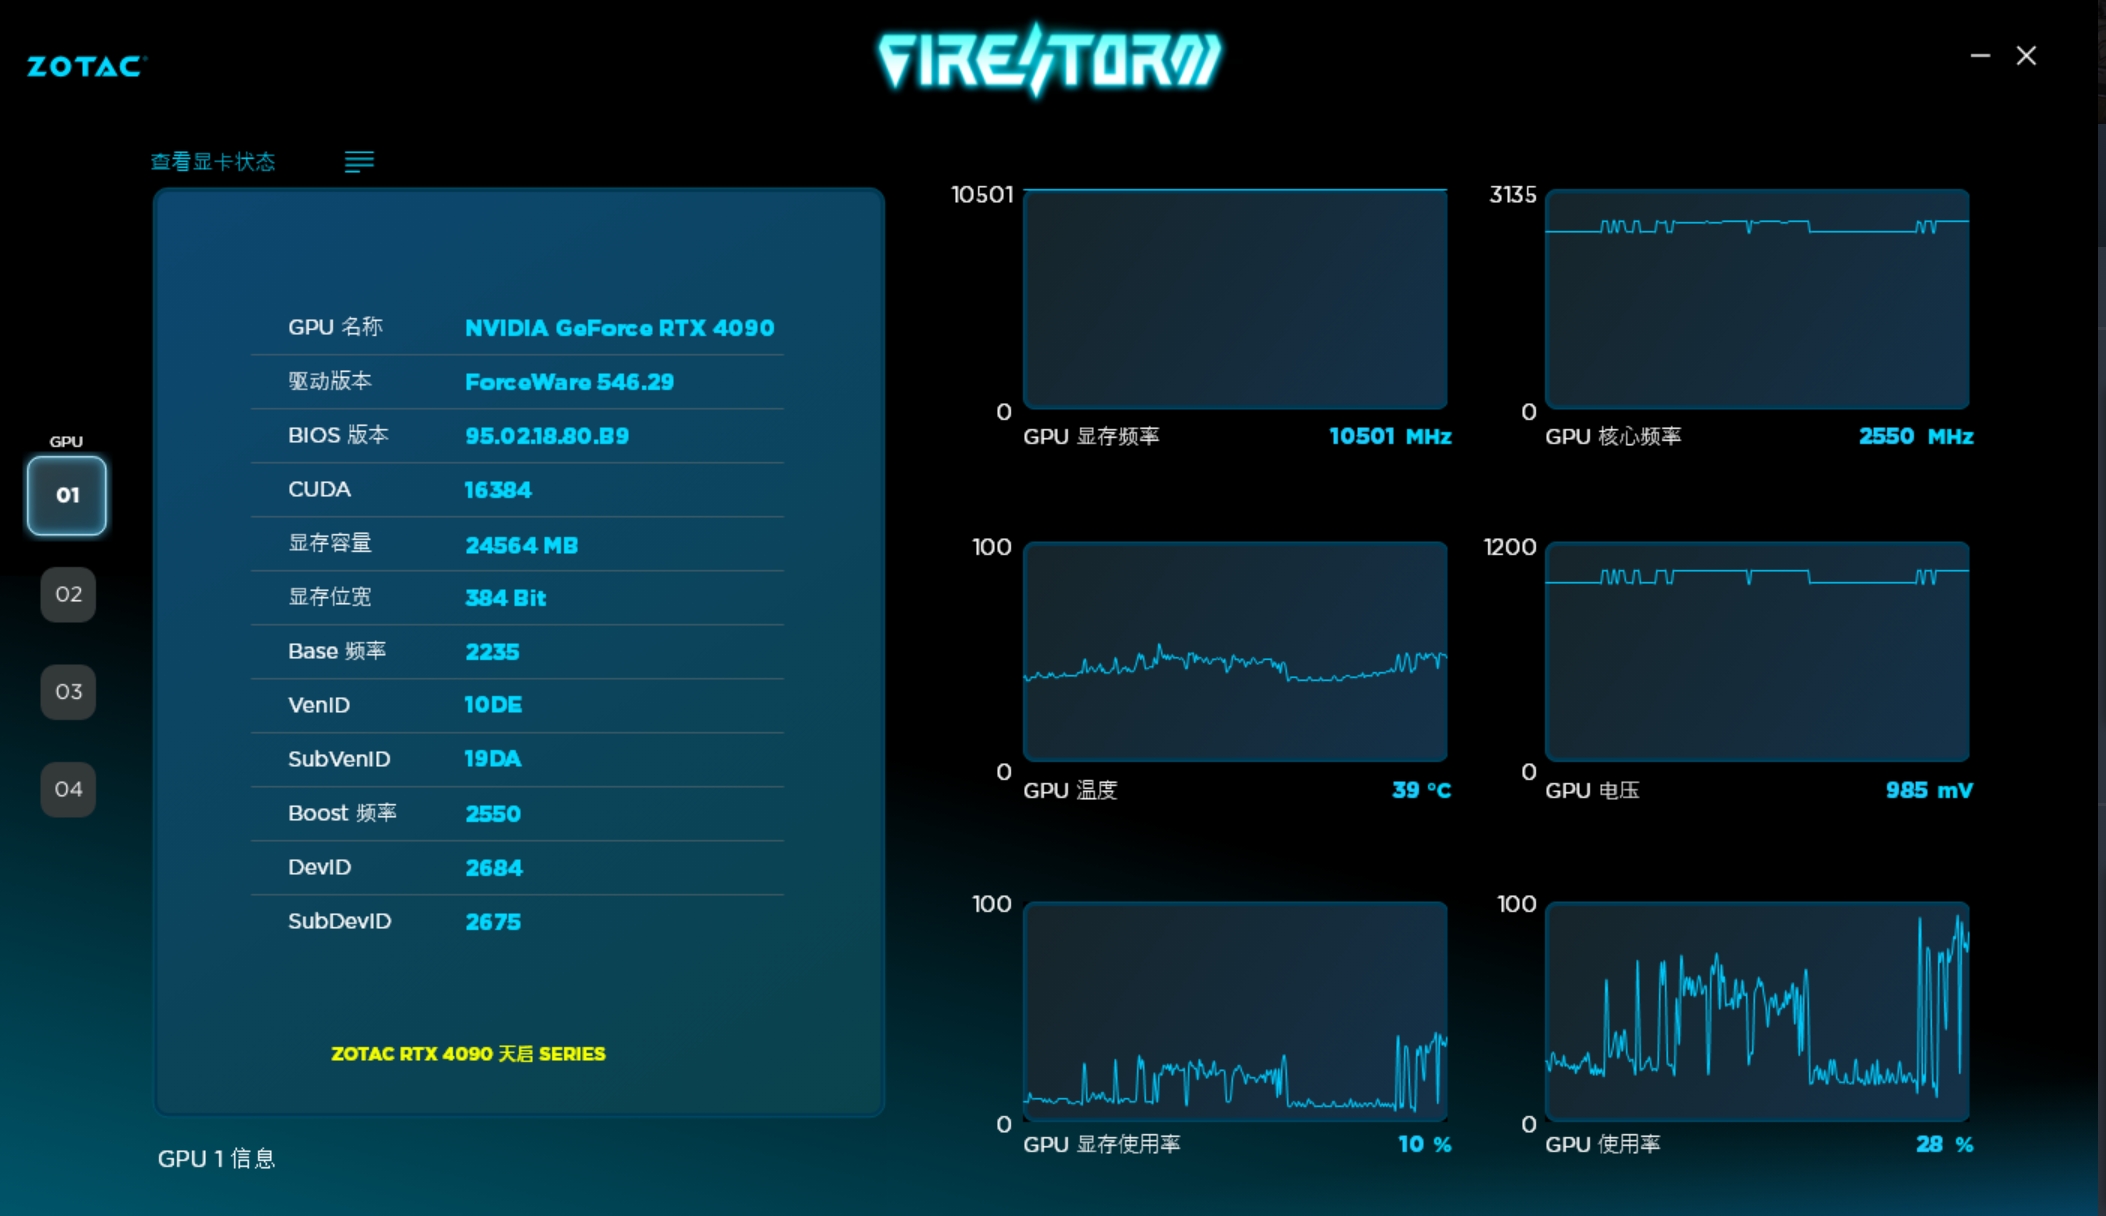2106x1216 pixels.
Task: Click the GPU 电压 graph
Action: 1757,651
